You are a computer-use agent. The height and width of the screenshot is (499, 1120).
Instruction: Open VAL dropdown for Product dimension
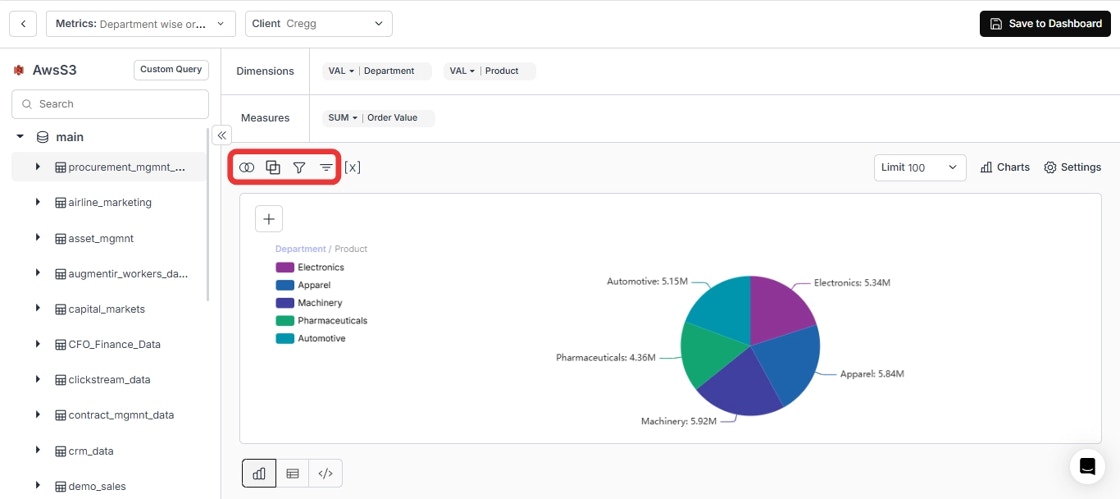462,71
